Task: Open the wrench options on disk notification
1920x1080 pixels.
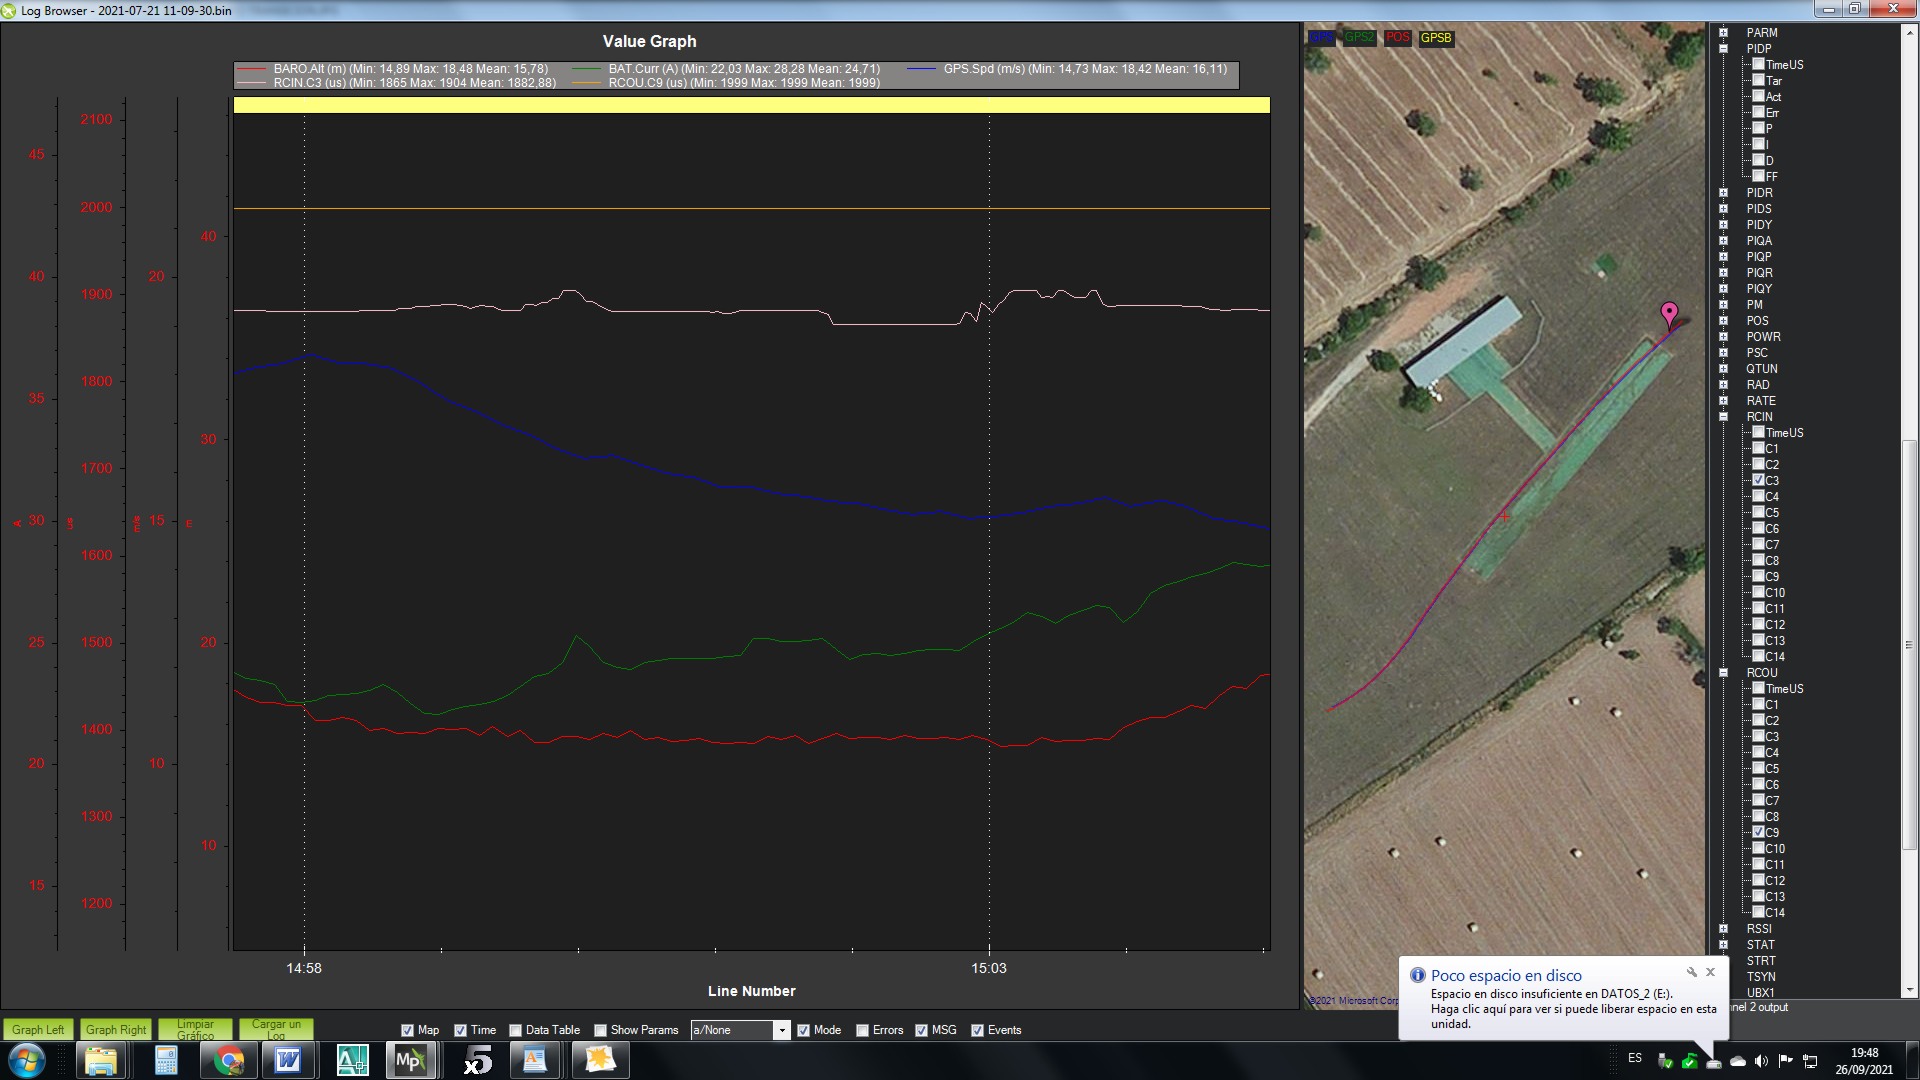Action: click(1692, 972)
